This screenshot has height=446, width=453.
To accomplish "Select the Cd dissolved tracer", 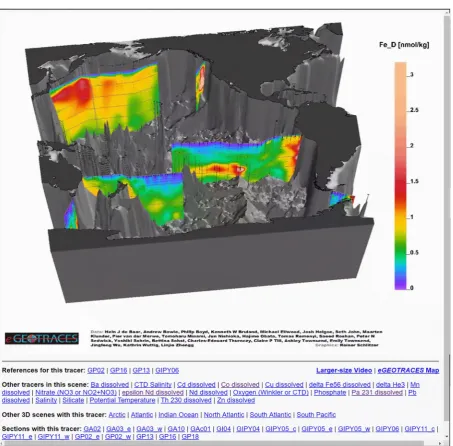I will (196, 385).
